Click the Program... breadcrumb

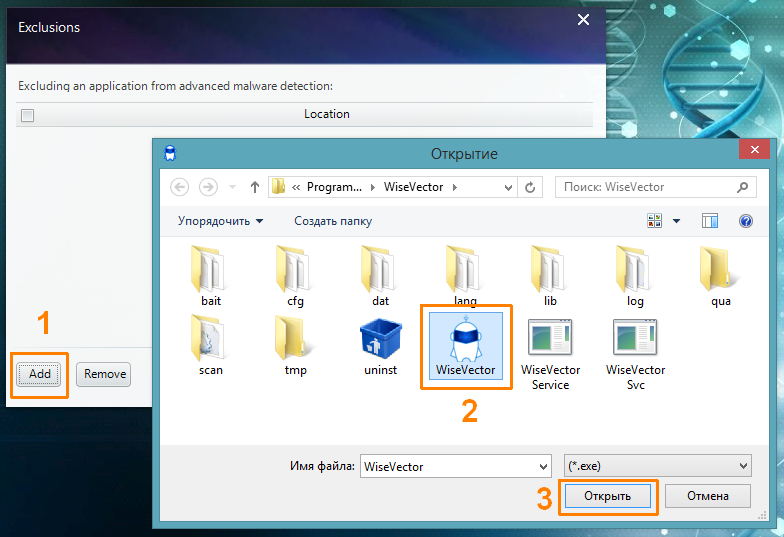334,186
